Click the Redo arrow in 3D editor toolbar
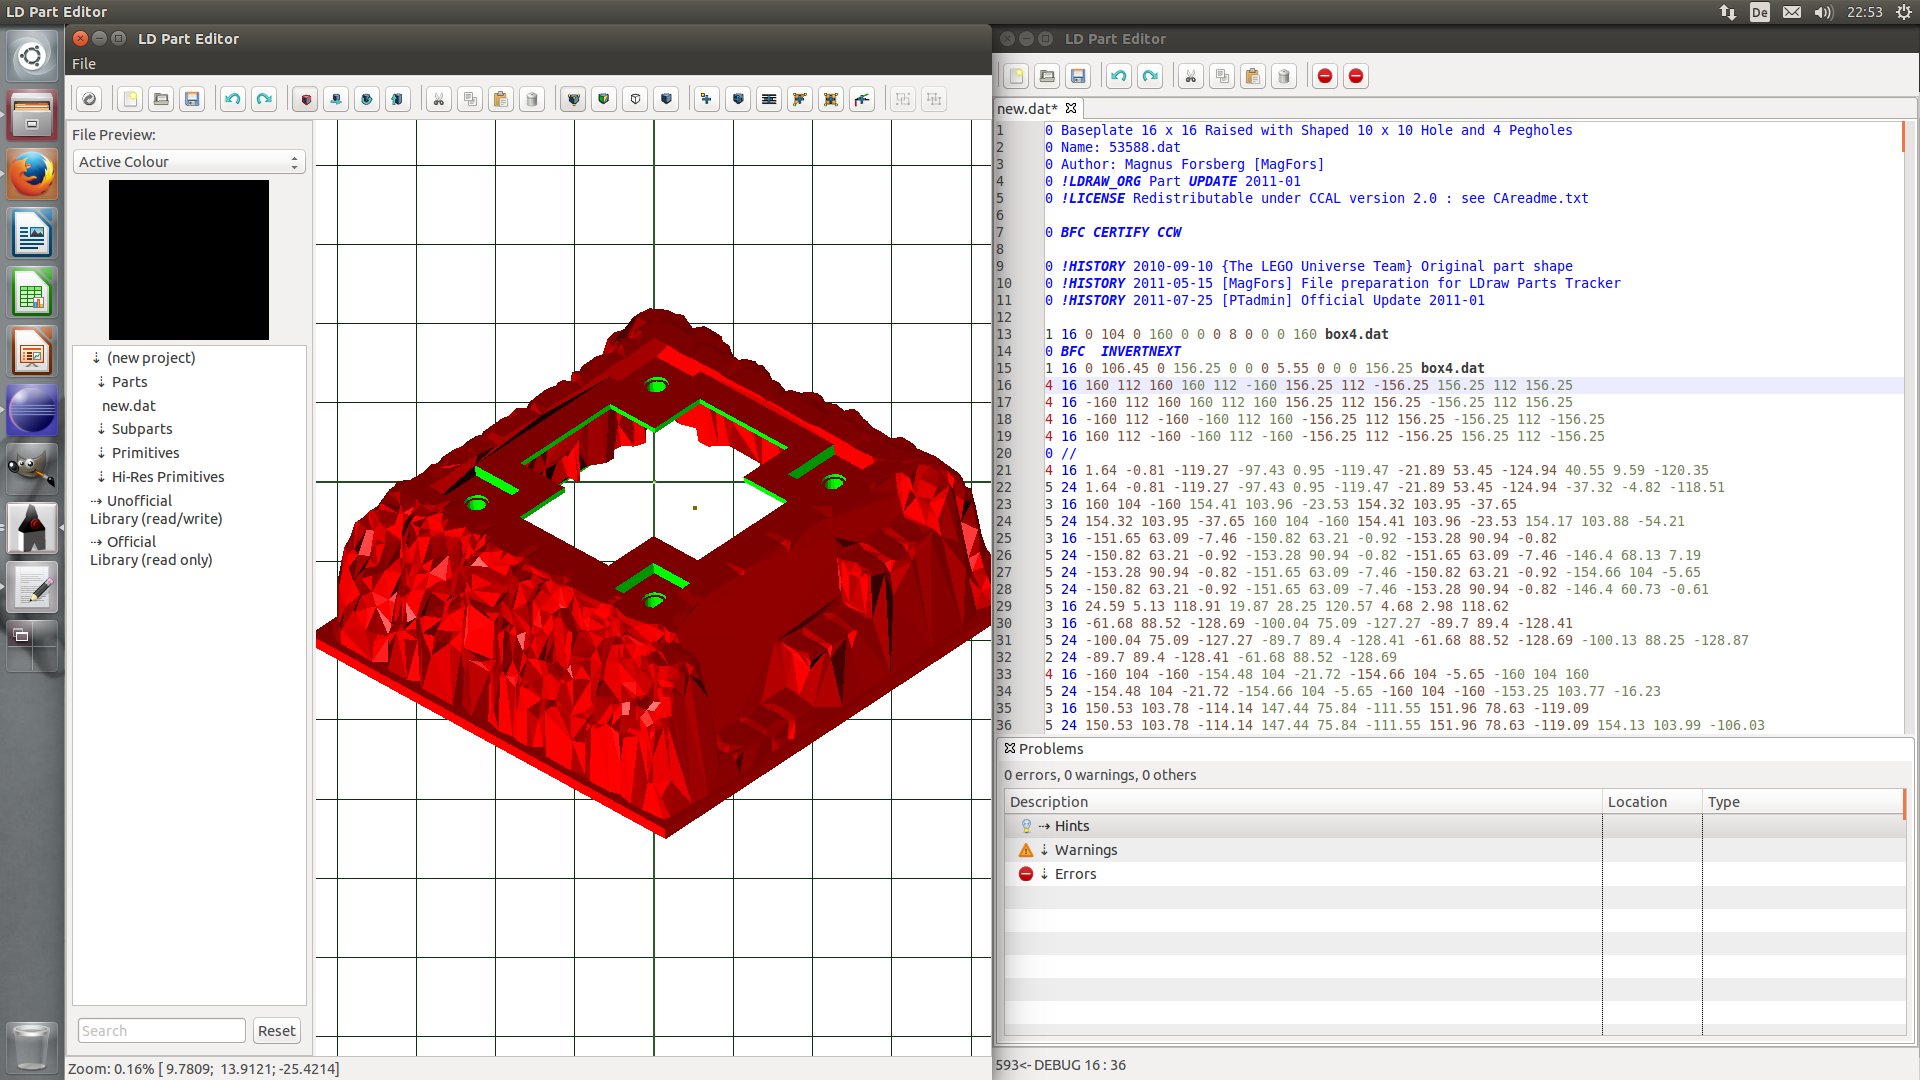Image resolution: width=1920 pixels, height=1080 pixels. 264,99
